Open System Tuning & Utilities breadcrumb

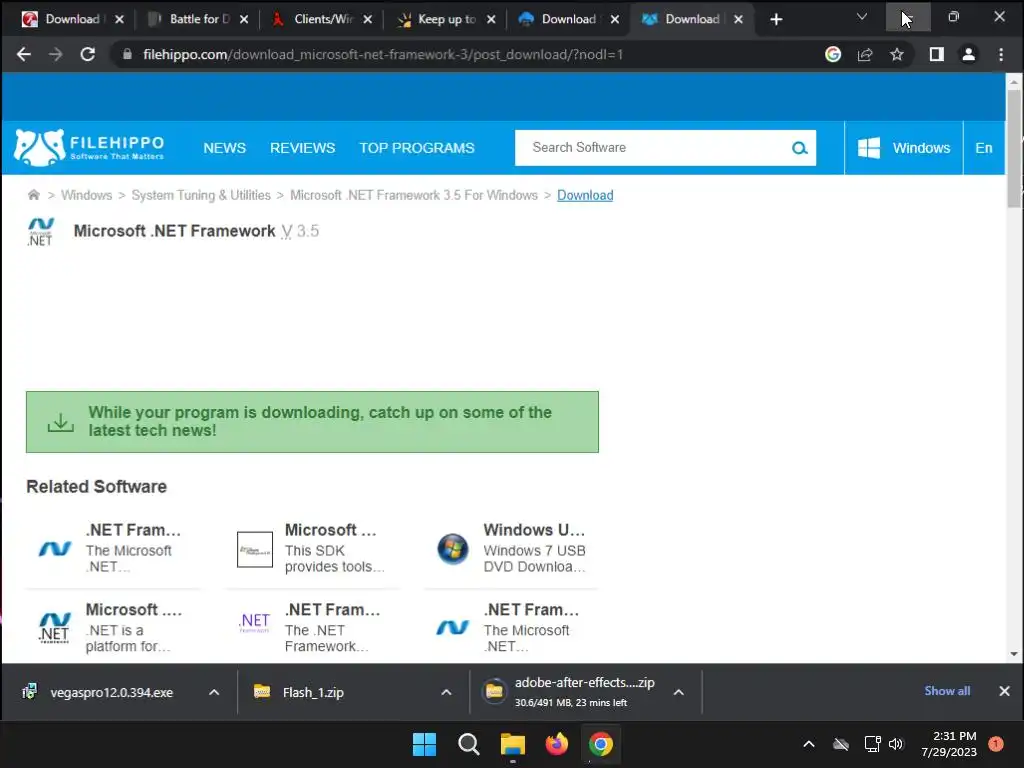201,195
